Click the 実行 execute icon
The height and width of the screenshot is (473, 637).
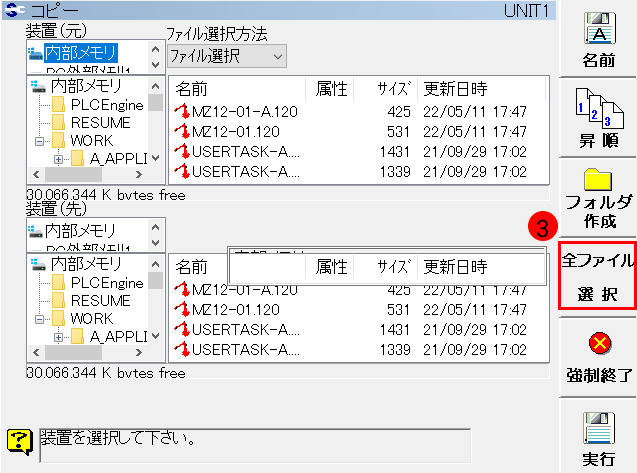pyautogui.click(x=599, y=427)
